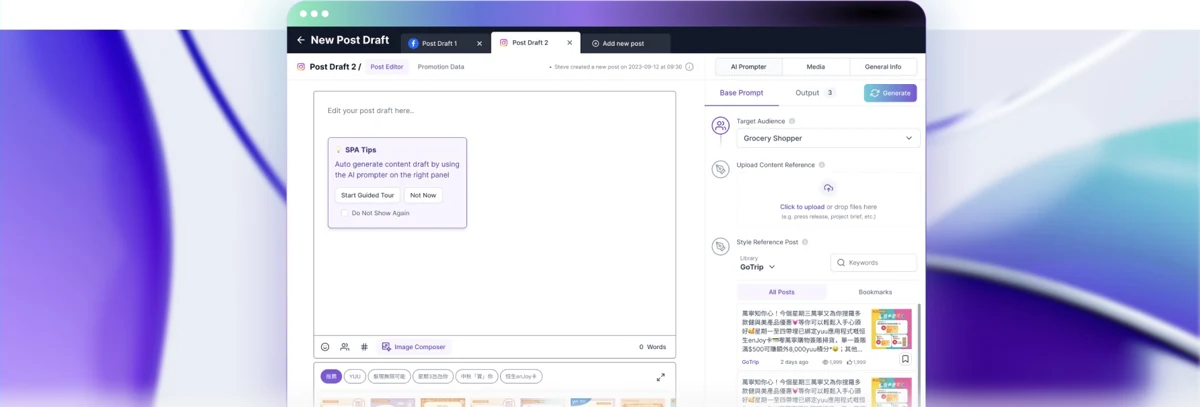The image size is (1200, 407).
Task: Open the first reference post thumbnail
Action: 891,328
